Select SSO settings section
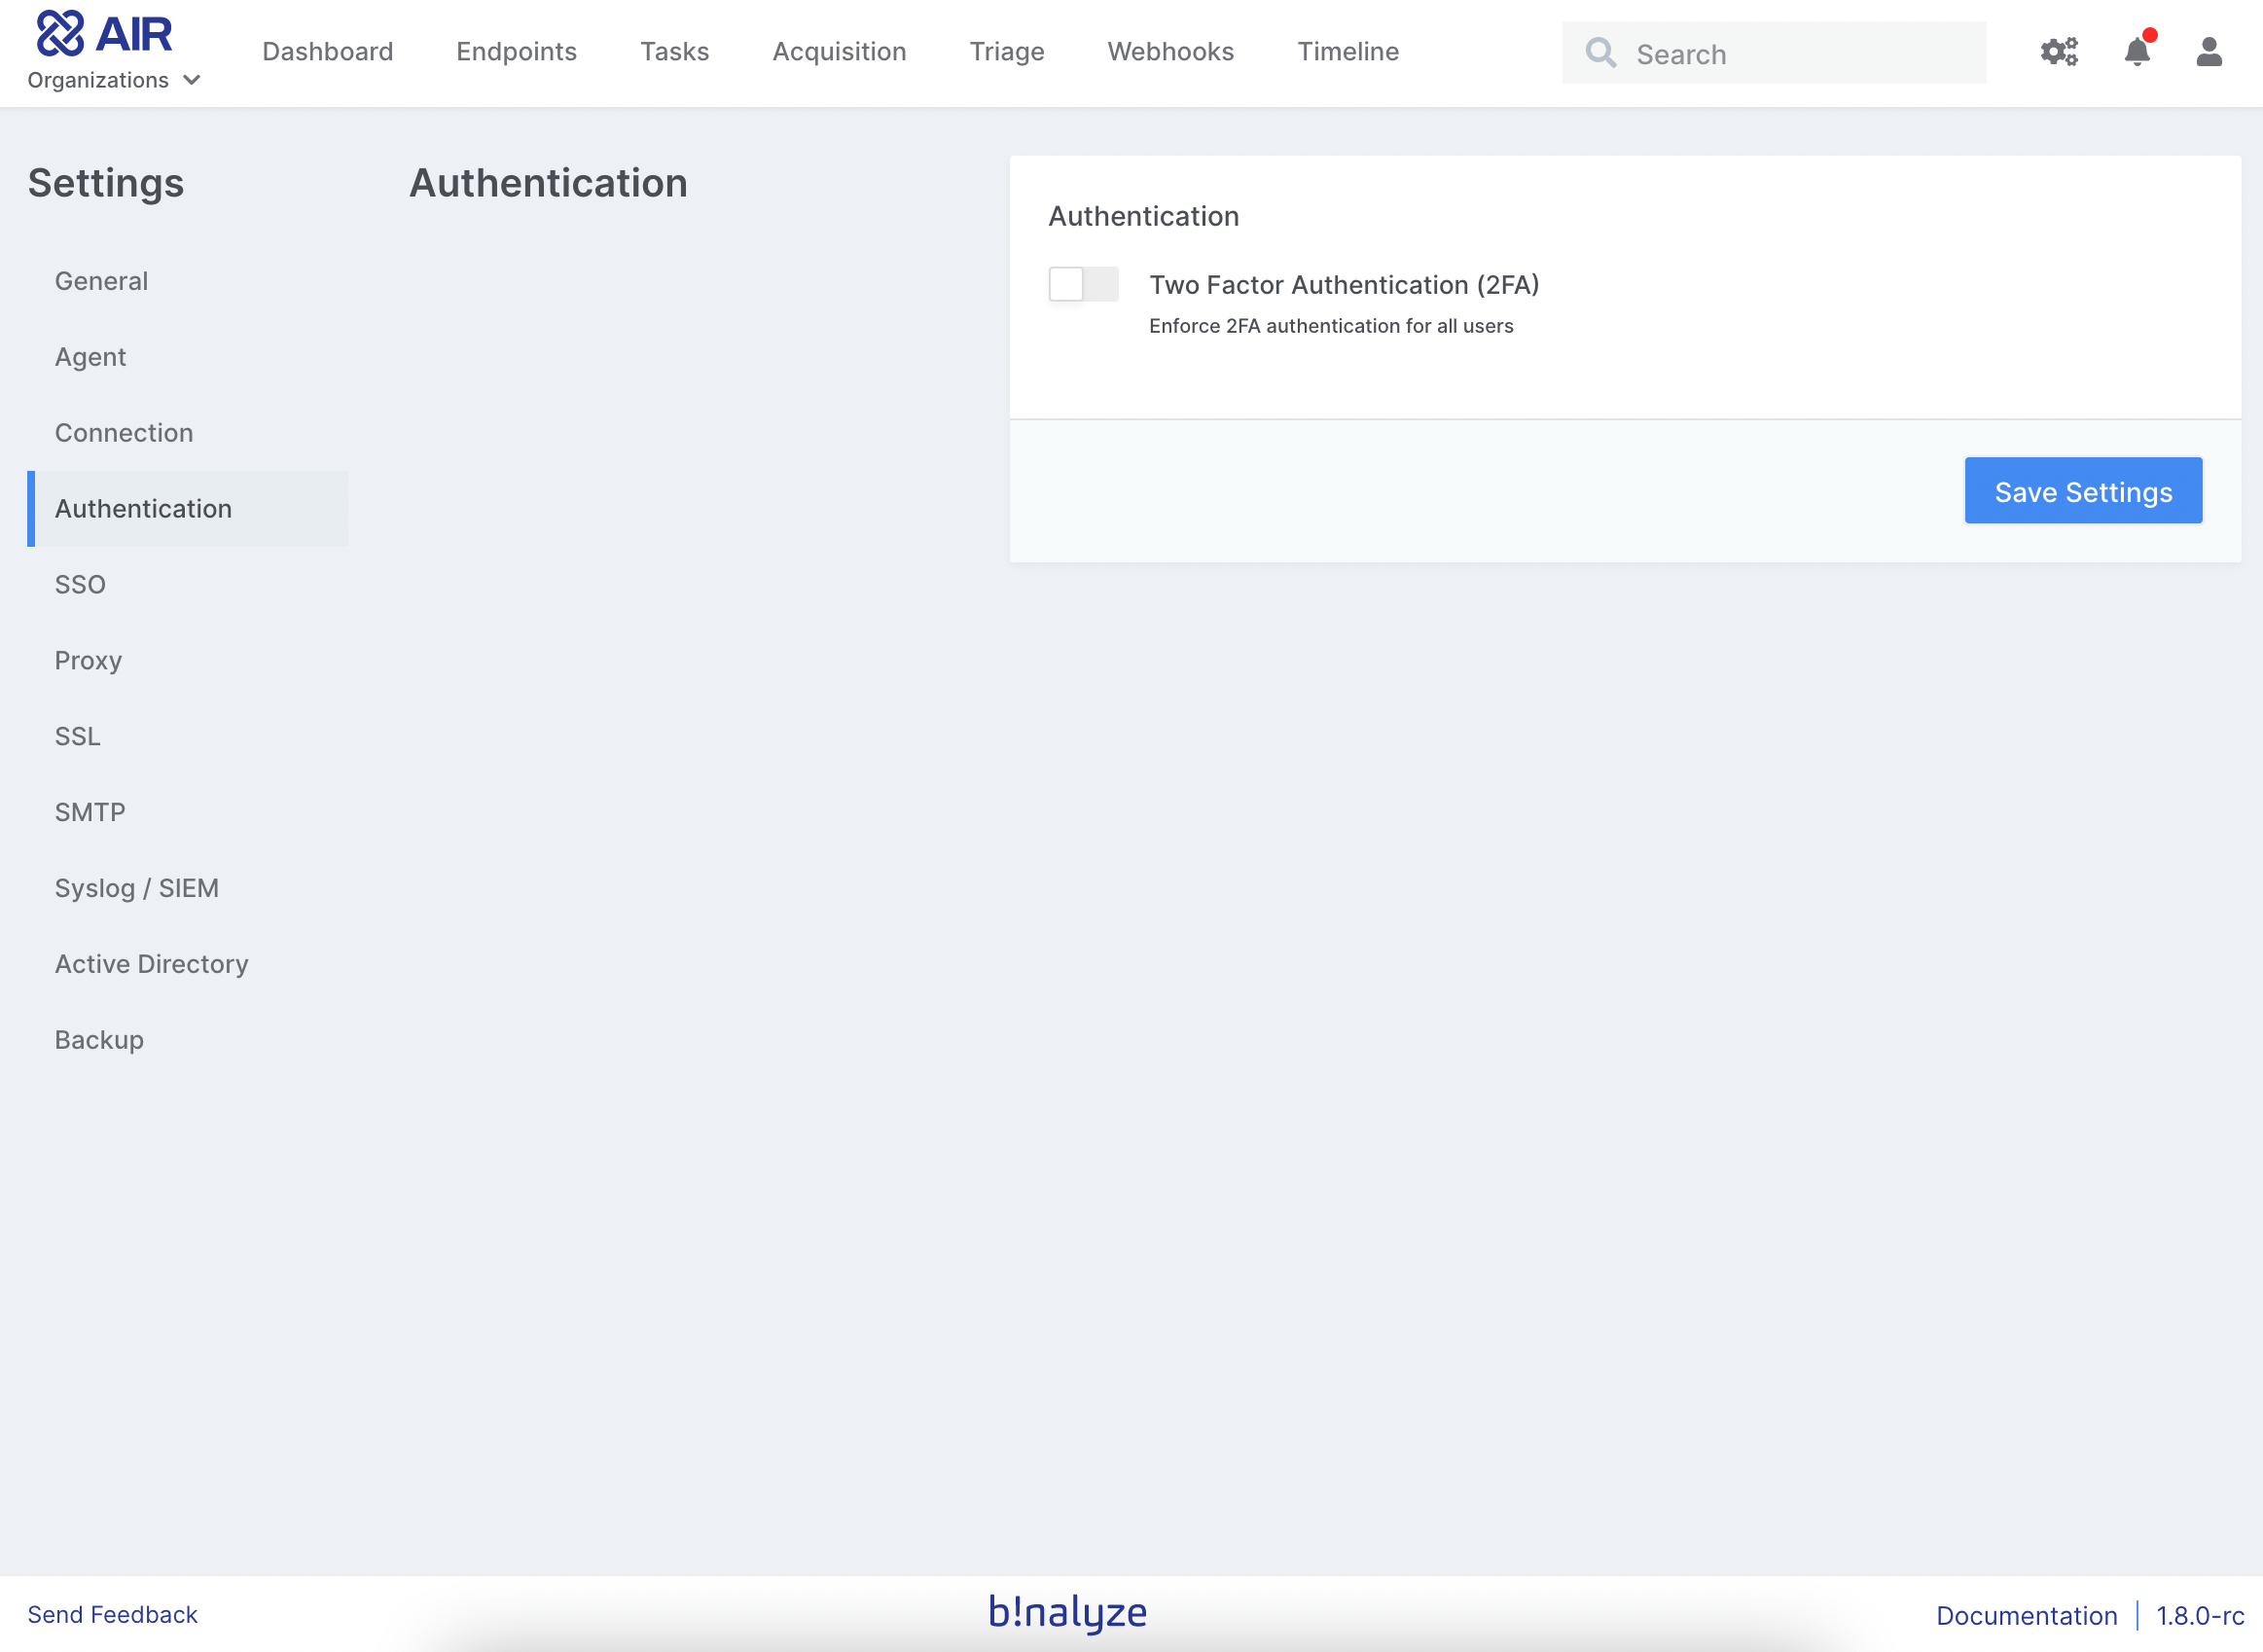 click(x=80, y=584)
